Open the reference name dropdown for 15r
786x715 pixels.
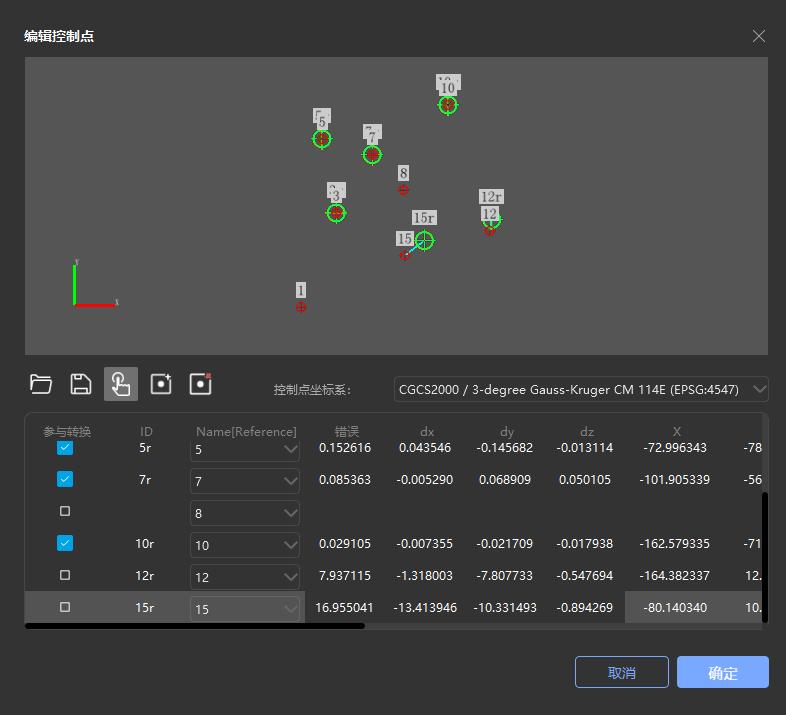click(x=245, y=609)
